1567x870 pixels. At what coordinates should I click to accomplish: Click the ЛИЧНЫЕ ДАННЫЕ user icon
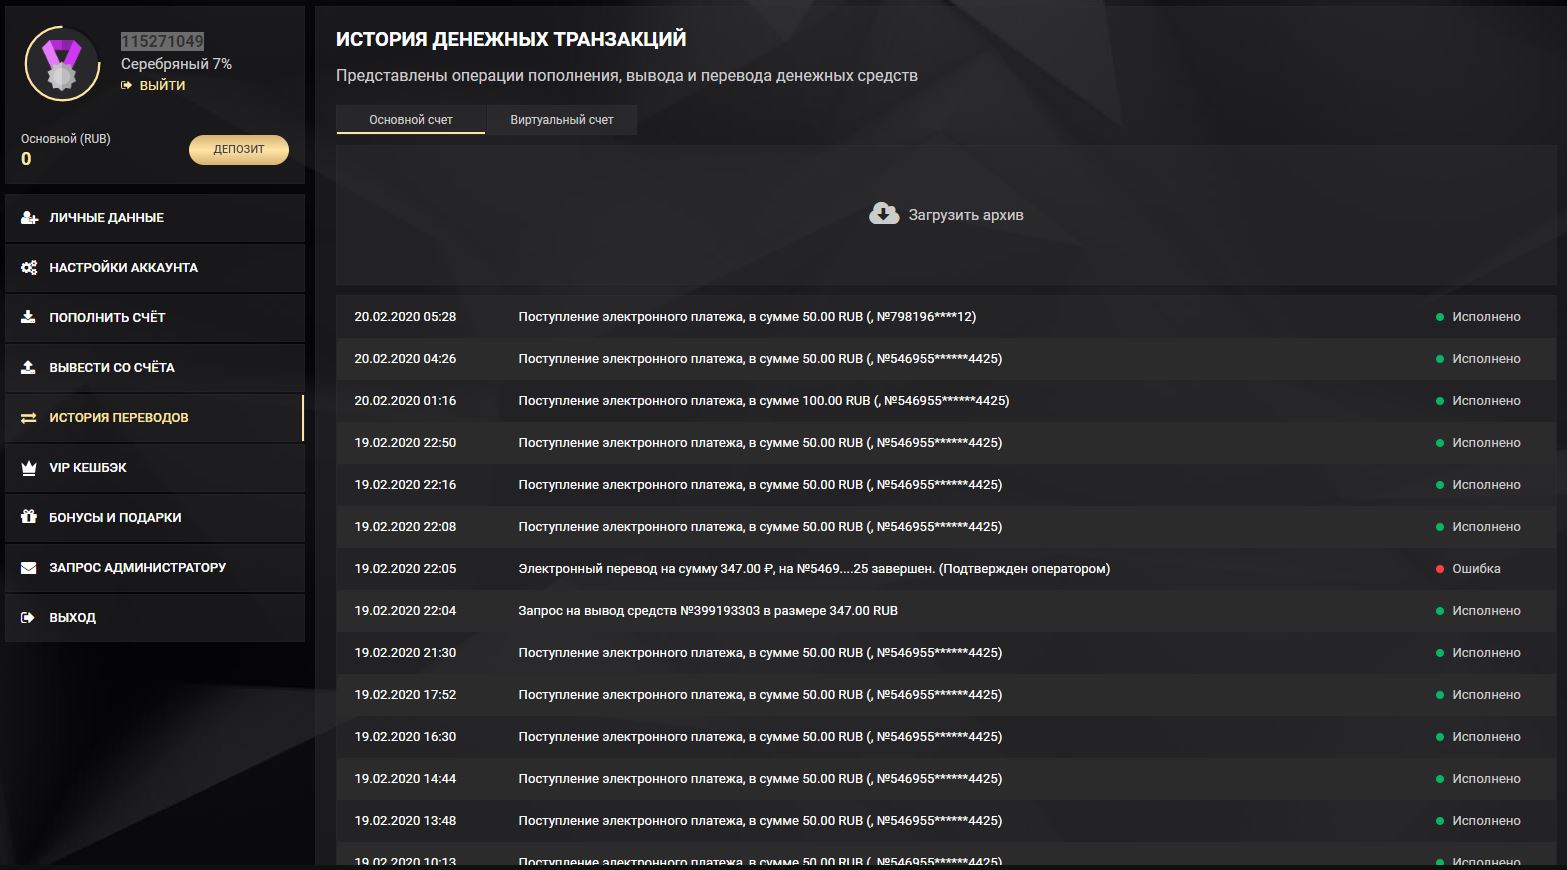coord(29,217)
